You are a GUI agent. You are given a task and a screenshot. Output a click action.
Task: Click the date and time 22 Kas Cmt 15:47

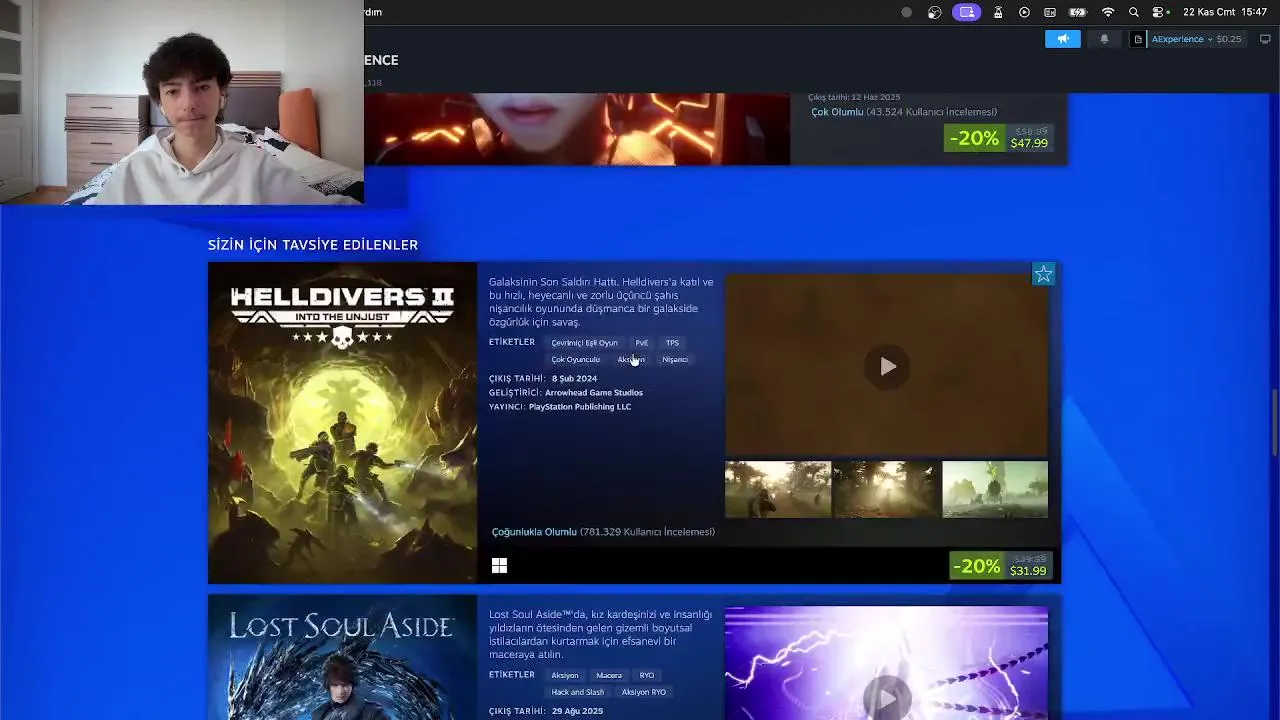pos(1225,12)
